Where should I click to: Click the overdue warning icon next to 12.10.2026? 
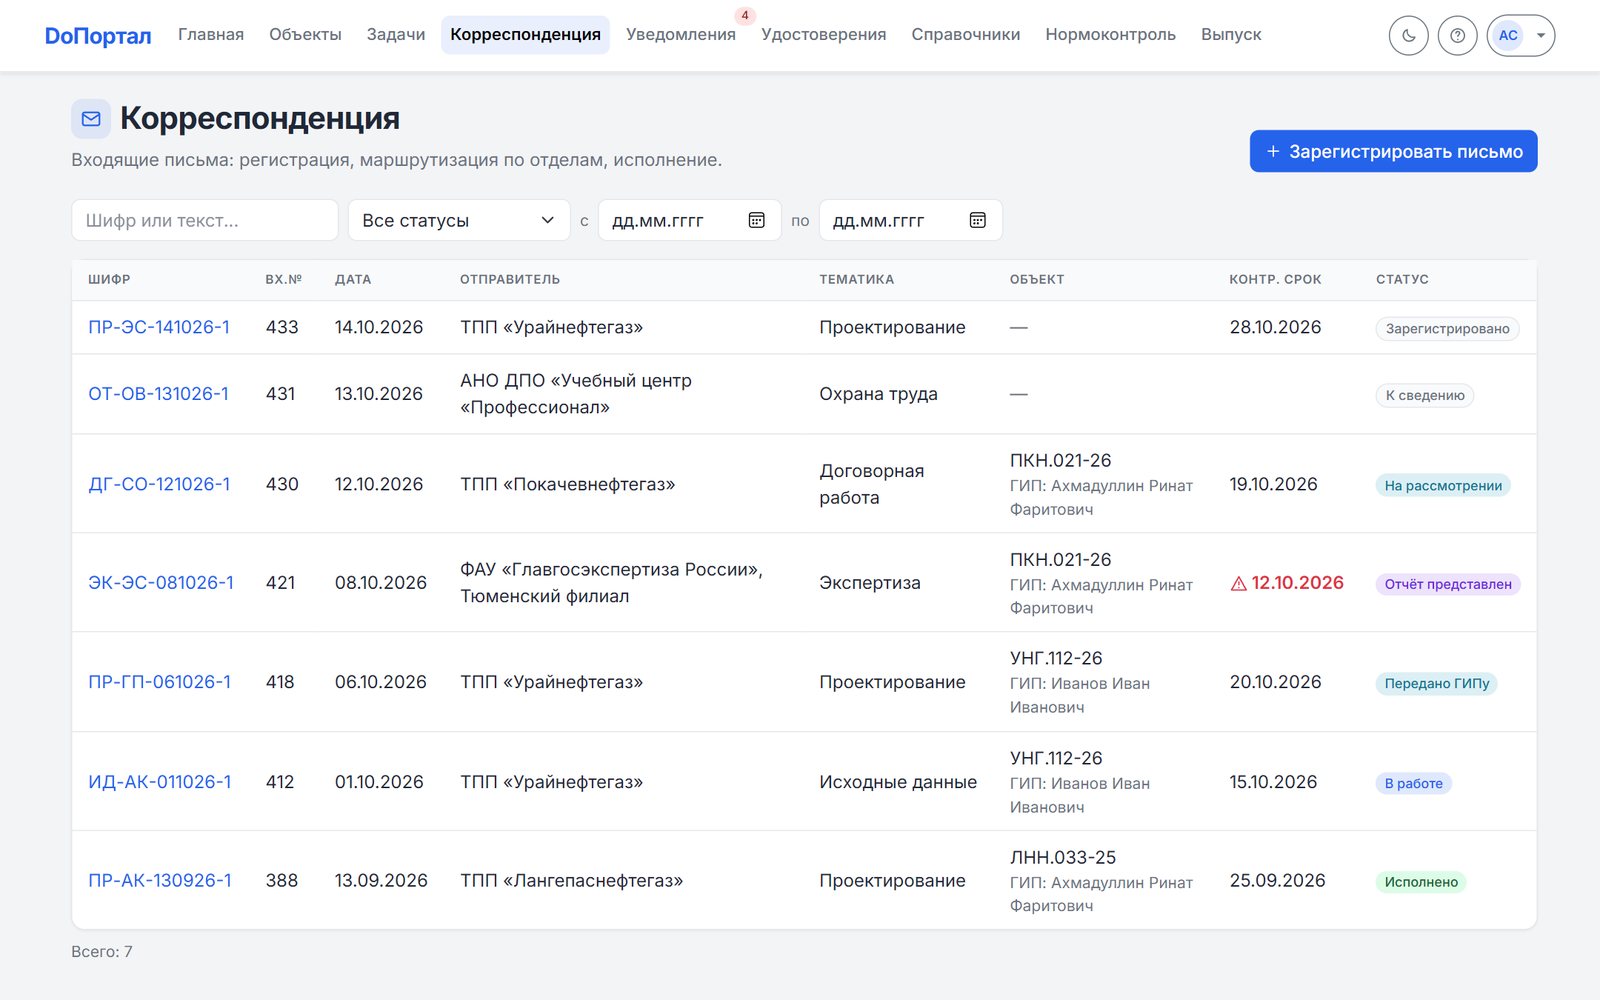coord(1238,584)
